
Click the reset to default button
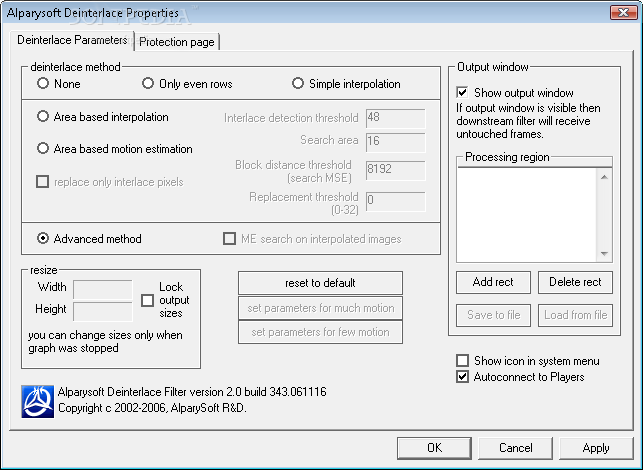[320, 283]
